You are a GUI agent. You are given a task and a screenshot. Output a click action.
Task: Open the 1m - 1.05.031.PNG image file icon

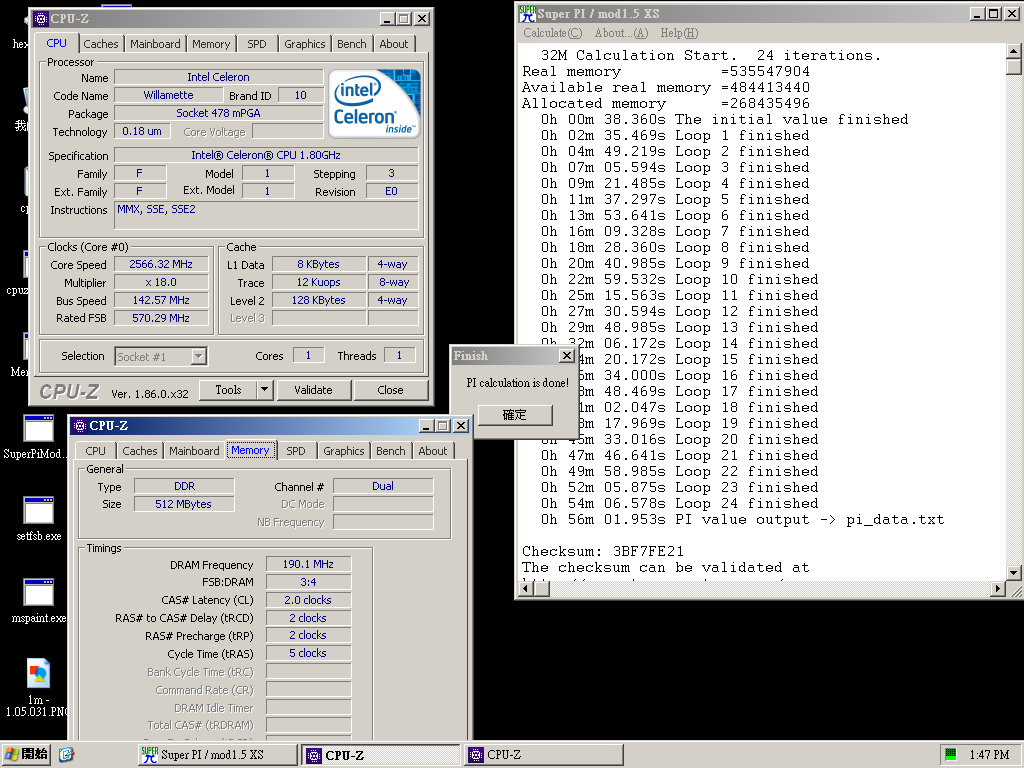[39, 673]
